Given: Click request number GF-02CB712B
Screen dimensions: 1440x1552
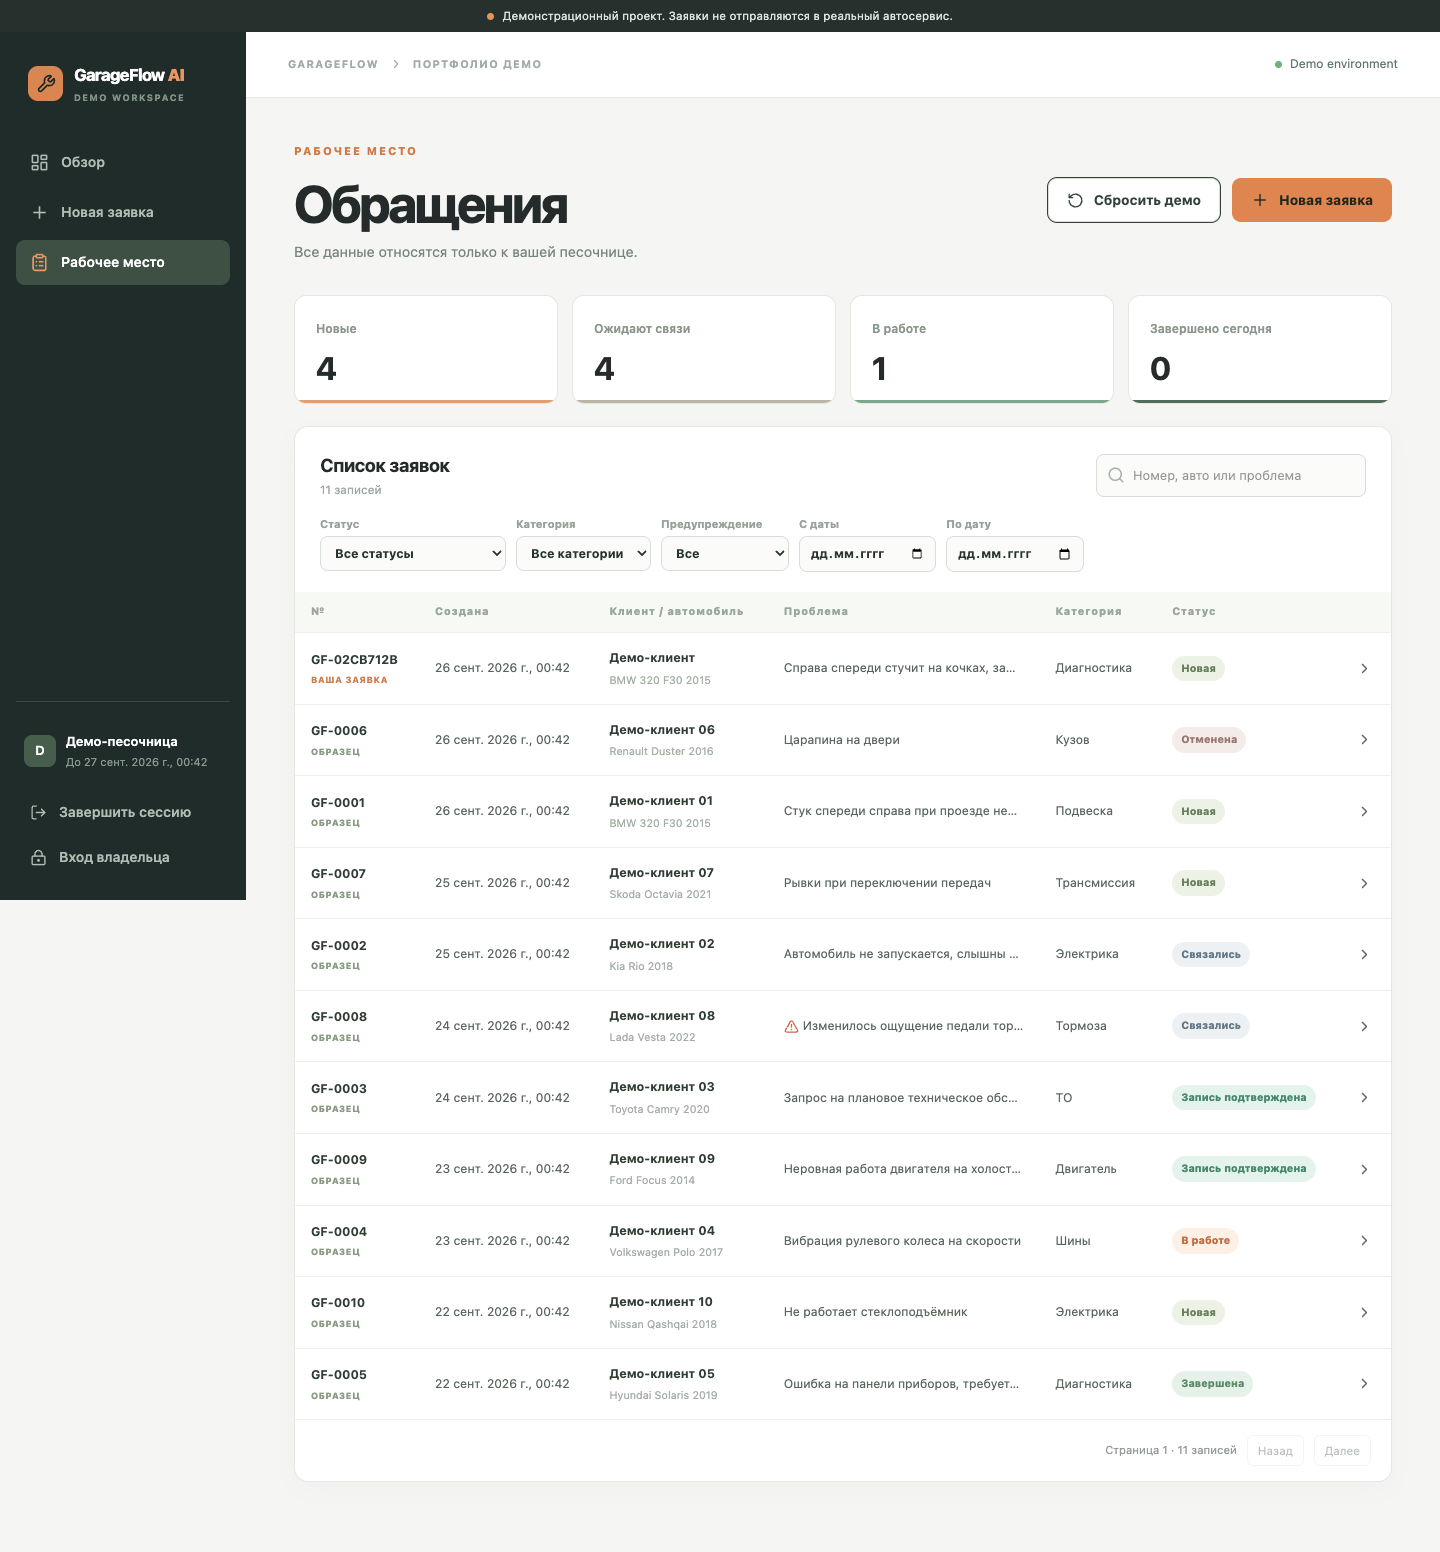Looking at the screenshot, I should (x=354, y=660).
